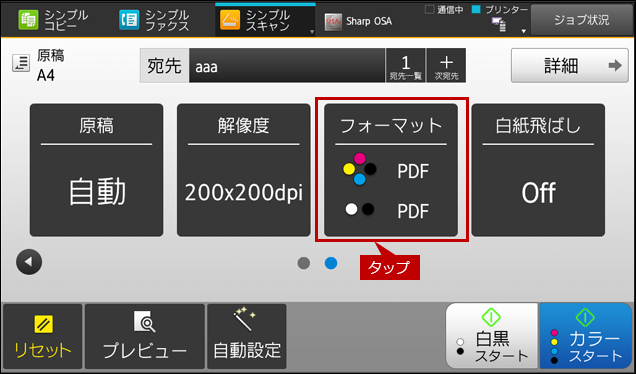Select the destination field showing aaa

(287, 66)
